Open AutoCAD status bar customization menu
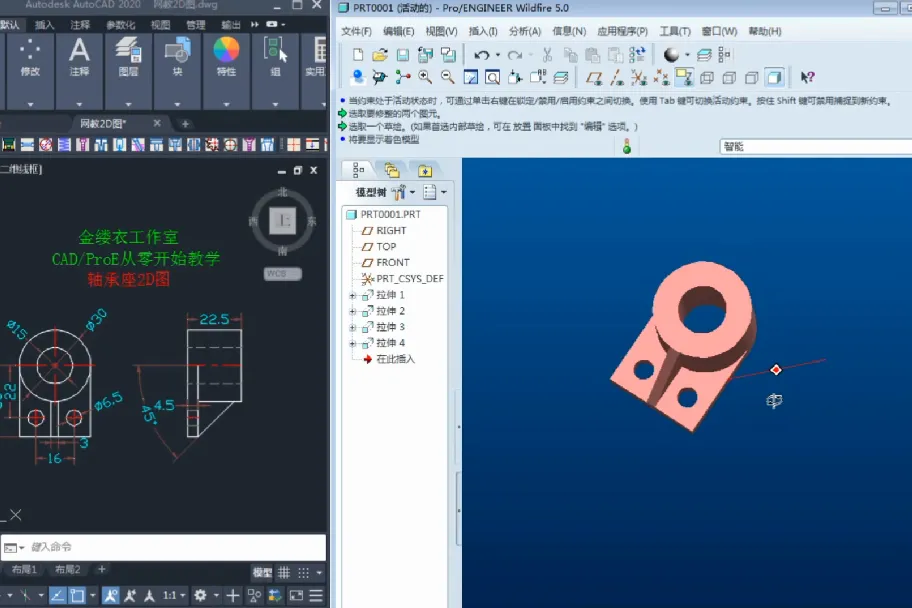 coord(316,595)
